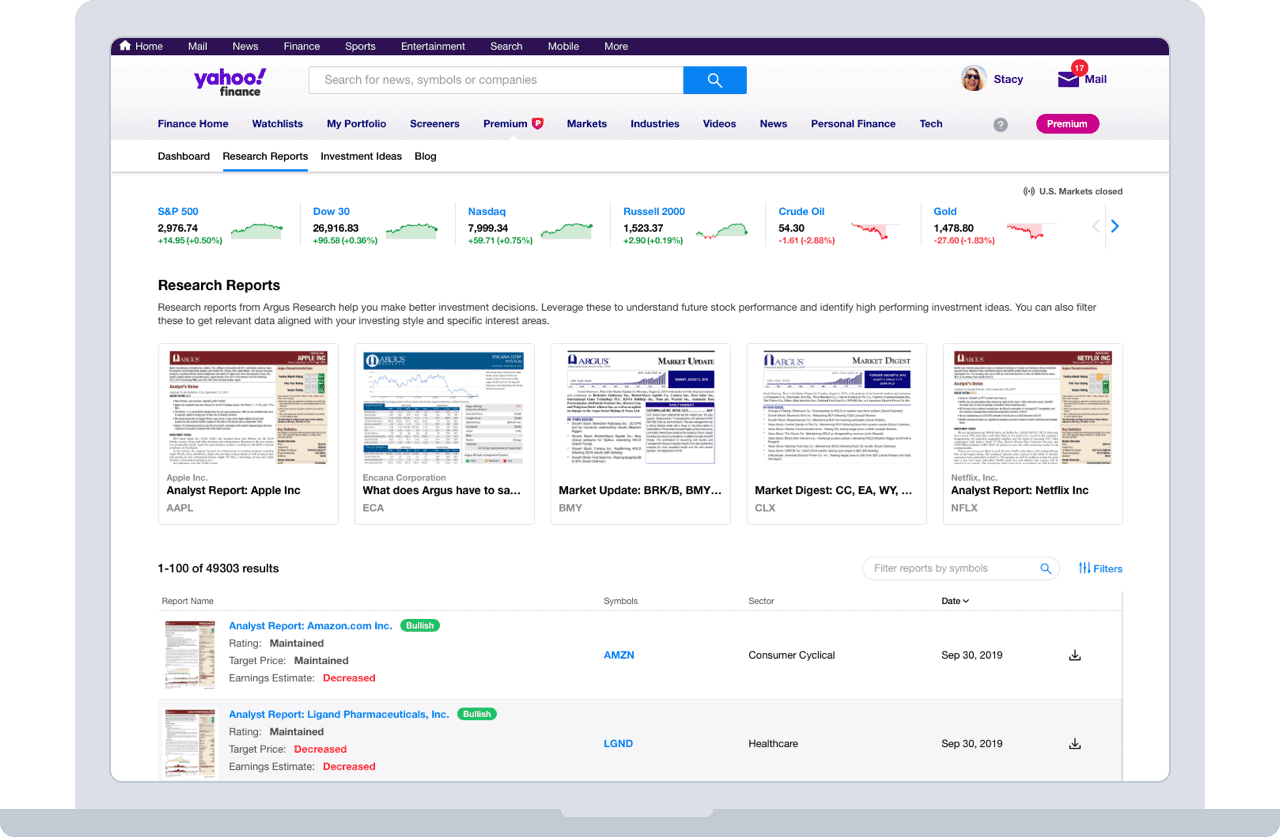
Task: Open Tech navigation item
Action: tap(931, 124)
